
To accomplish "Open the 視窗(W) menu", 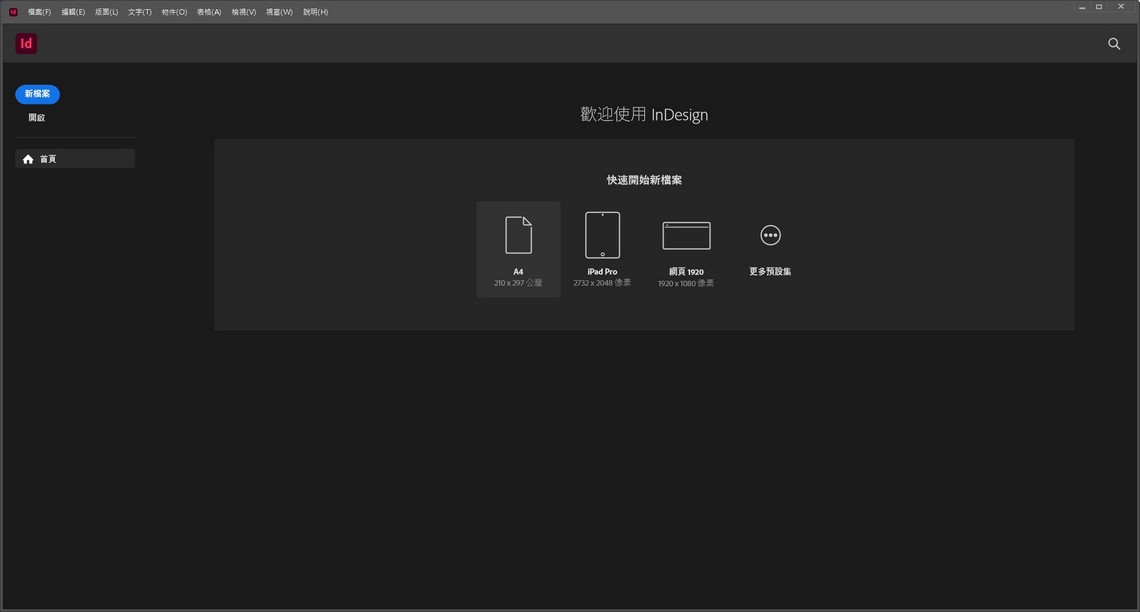I will (278, 11).
